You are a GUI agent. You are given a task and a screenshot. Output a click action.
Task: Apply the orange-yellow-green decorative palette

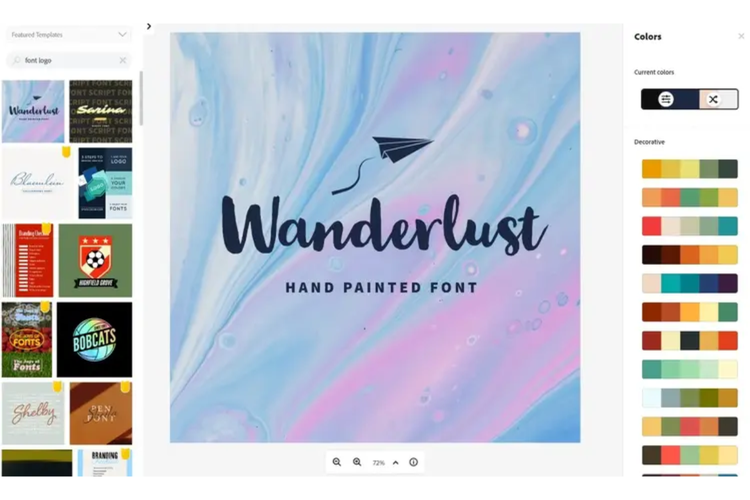pyautogui.click(x=689, y=169)
